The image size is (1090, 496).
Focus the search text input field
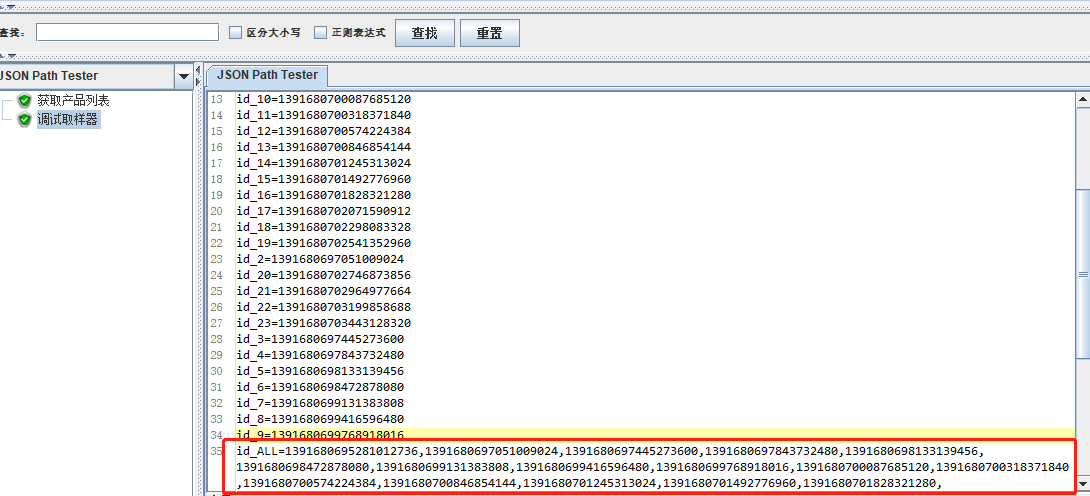point(128,32)
